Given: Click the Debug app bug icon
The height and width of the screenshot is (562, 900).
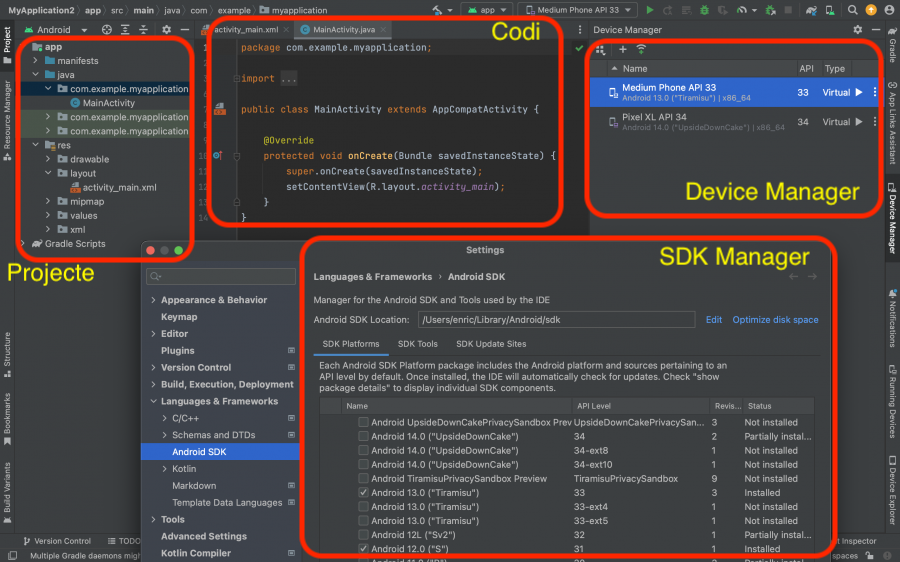Looking at the screenshot, I should 704,10.
